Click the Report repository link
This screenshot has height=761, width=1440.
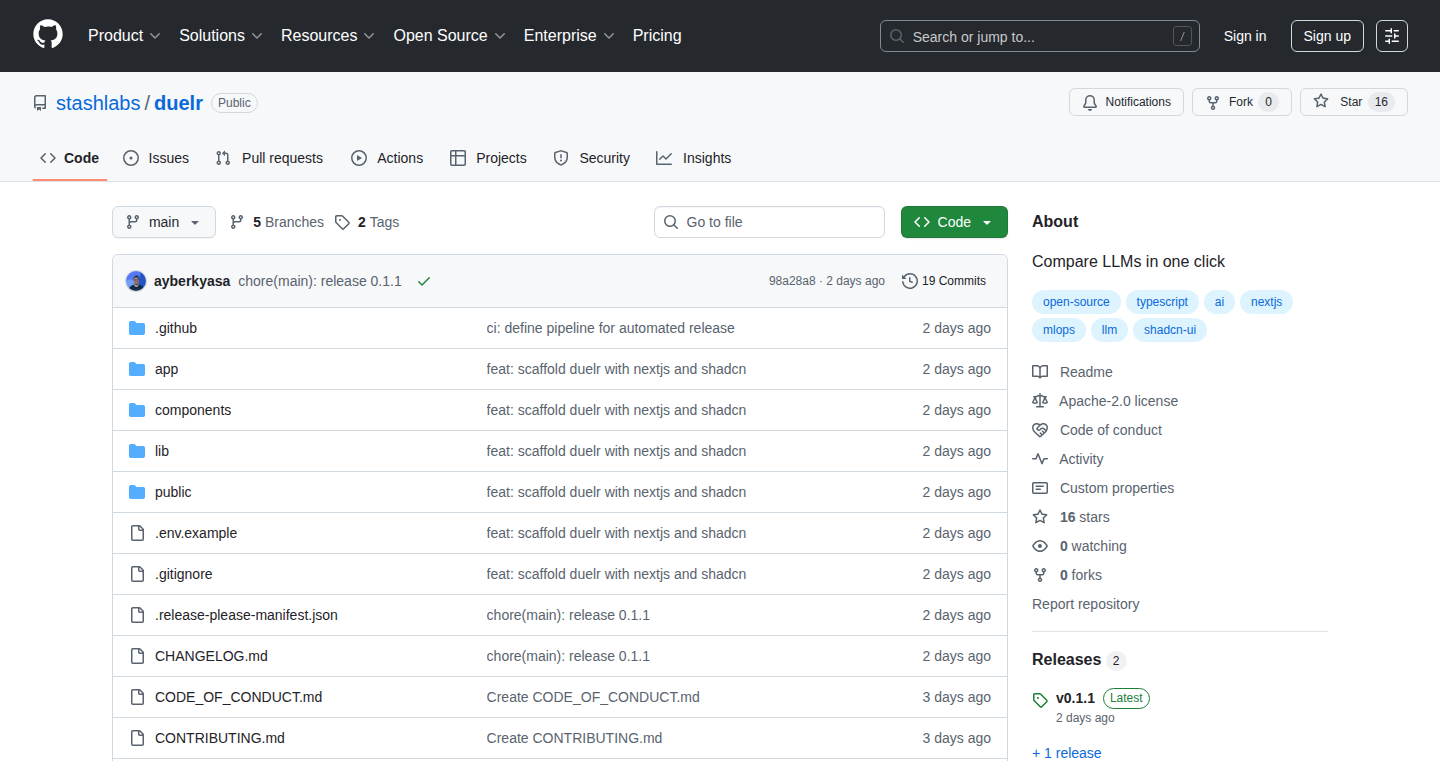click(1085, 604)
